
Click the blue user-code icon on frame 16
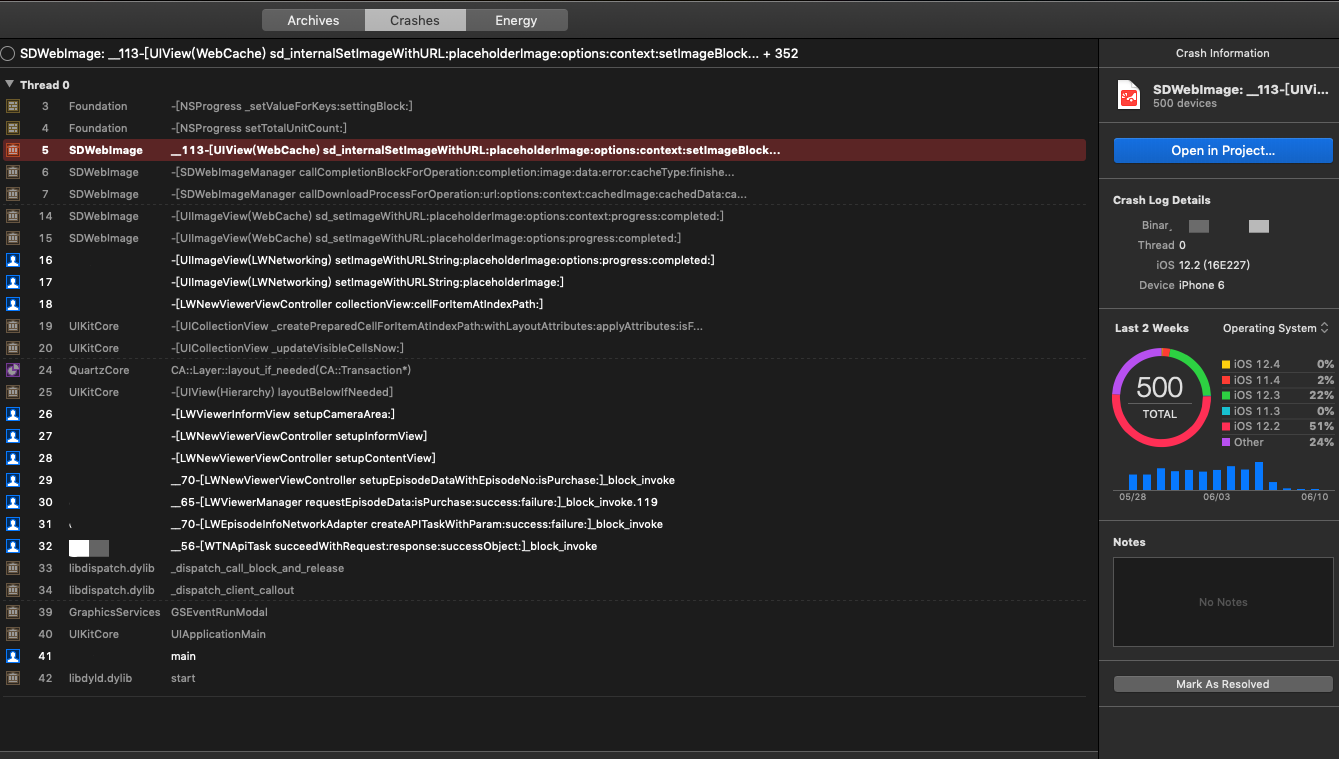pyautogui.click(x=13, y=260)
